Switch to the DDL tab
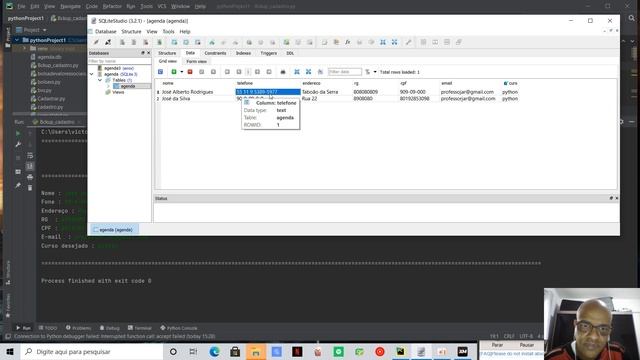Viewport: 640px width, 360px height. click(x=290, y=53)
